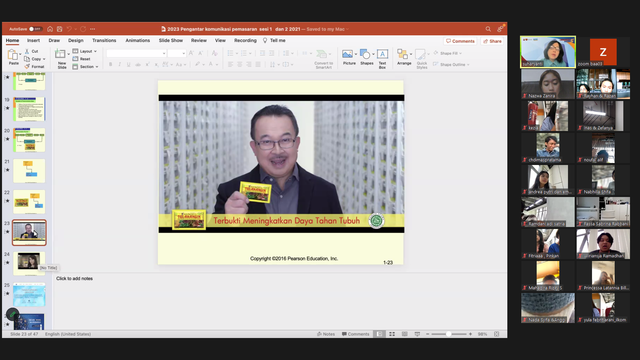Switch to Slide Sorter view in status bar
This screenshot has width=640, height=360.
[x=392, y=334]
